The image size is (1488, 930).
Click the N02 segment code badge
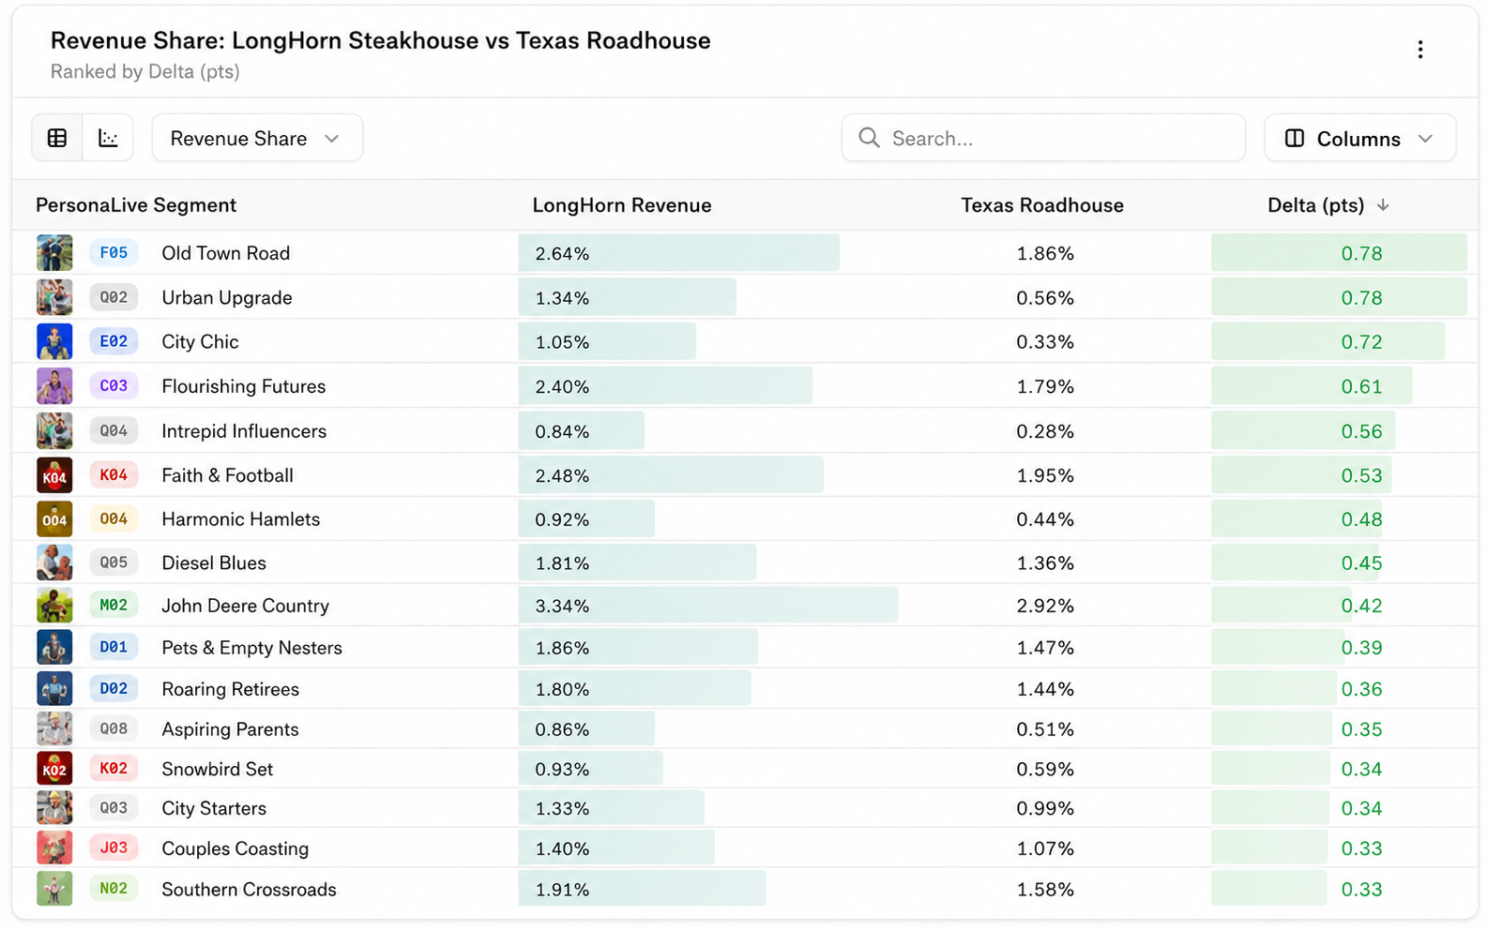(113, 889)
